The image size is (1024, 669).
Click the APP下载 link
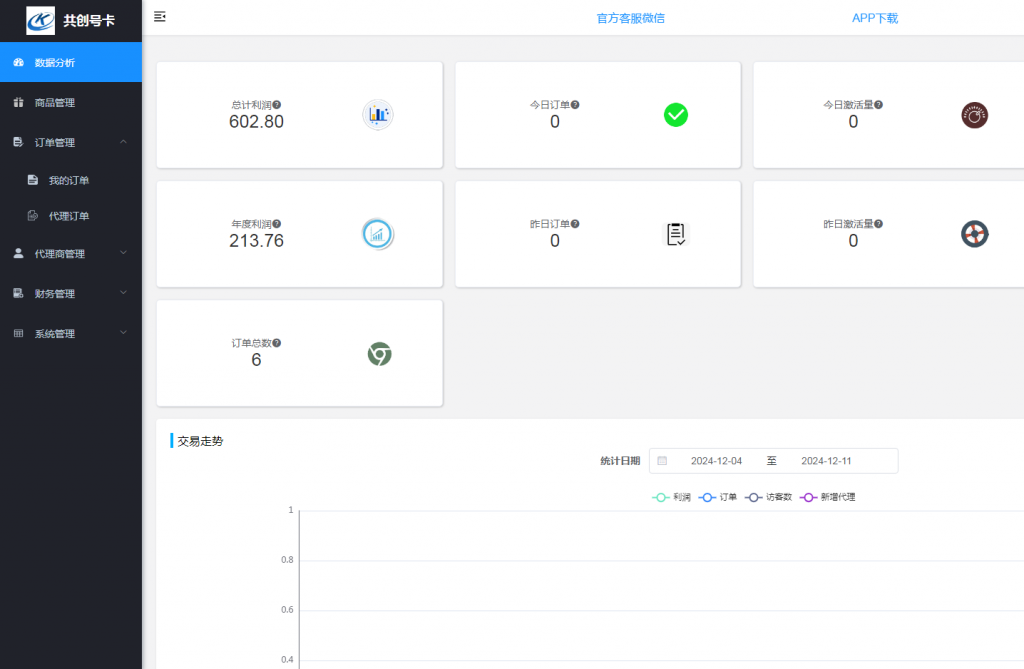click(x=875, y=18)
